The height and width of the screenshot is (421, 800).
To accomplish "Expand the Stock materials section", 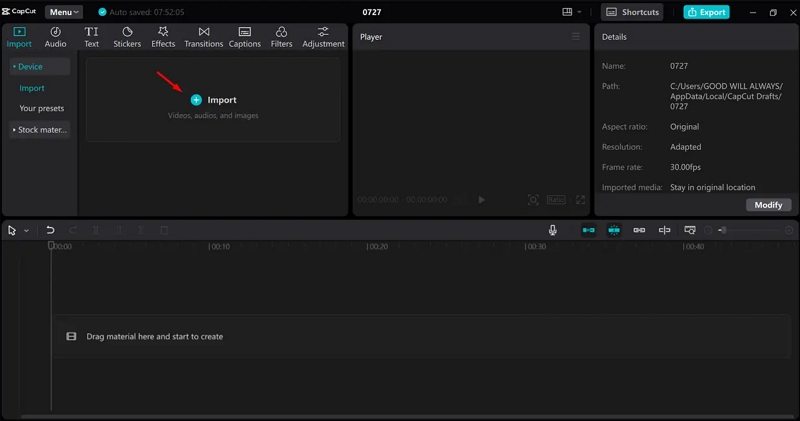I will [x=40, y=130].
